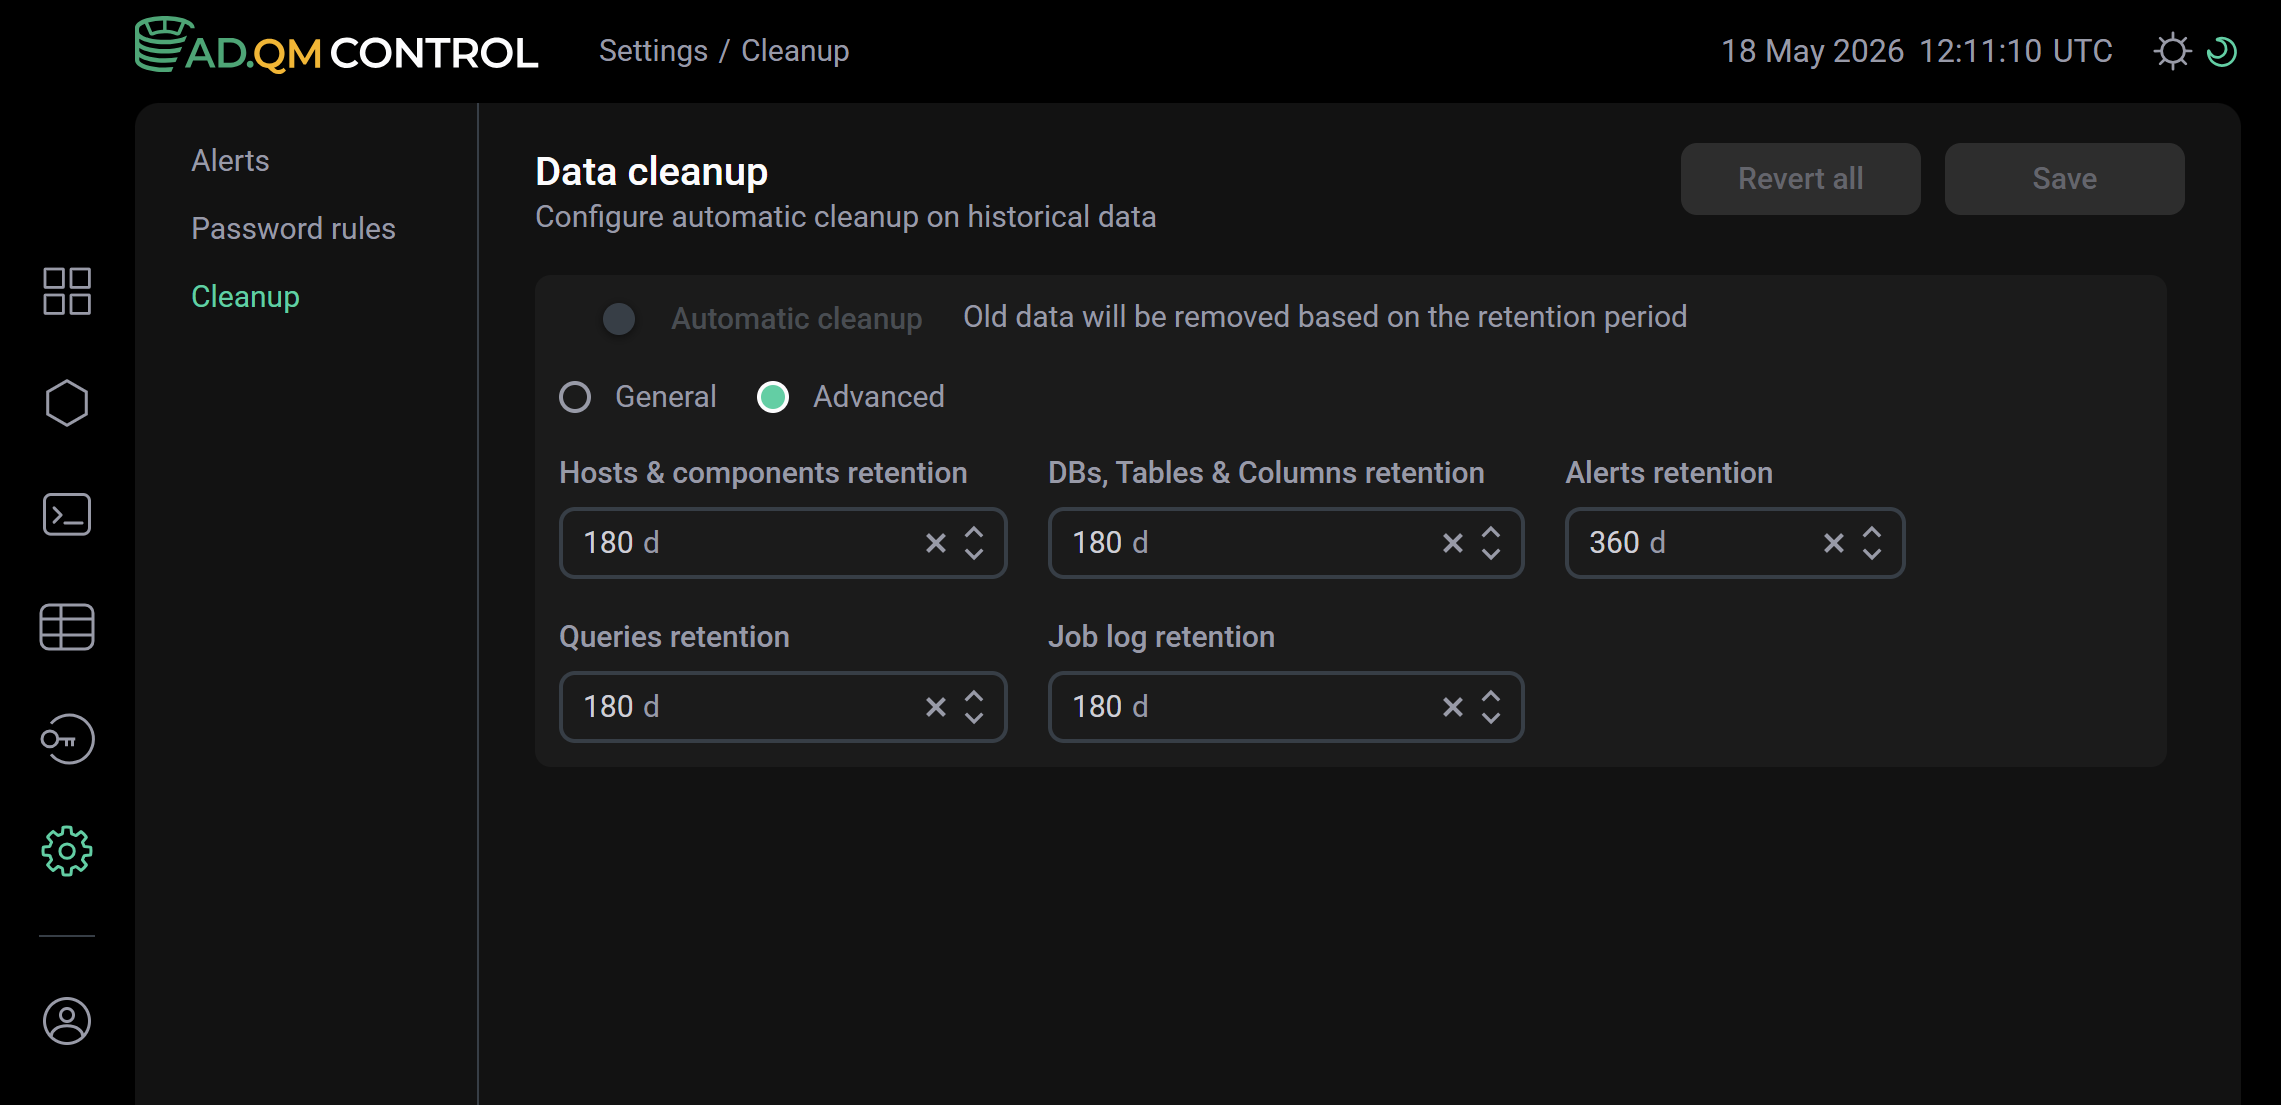Open the Alerts settings section
The image size is (2281, 1105).
pyautogui.click(x=230, y=161)
